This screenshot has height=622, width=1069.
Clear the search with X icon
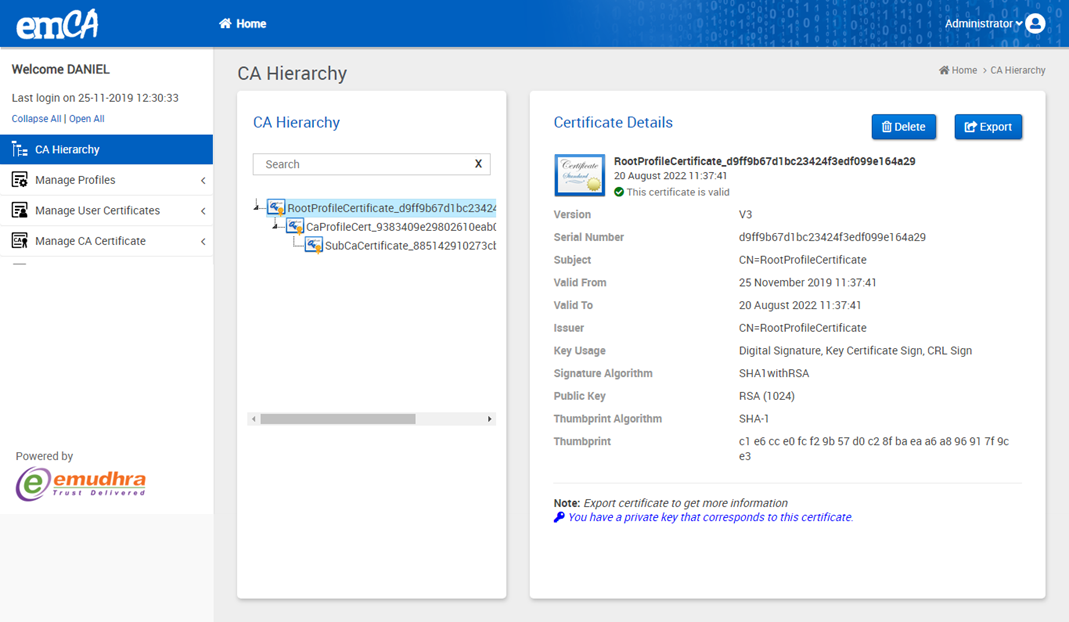click(478, 164)
